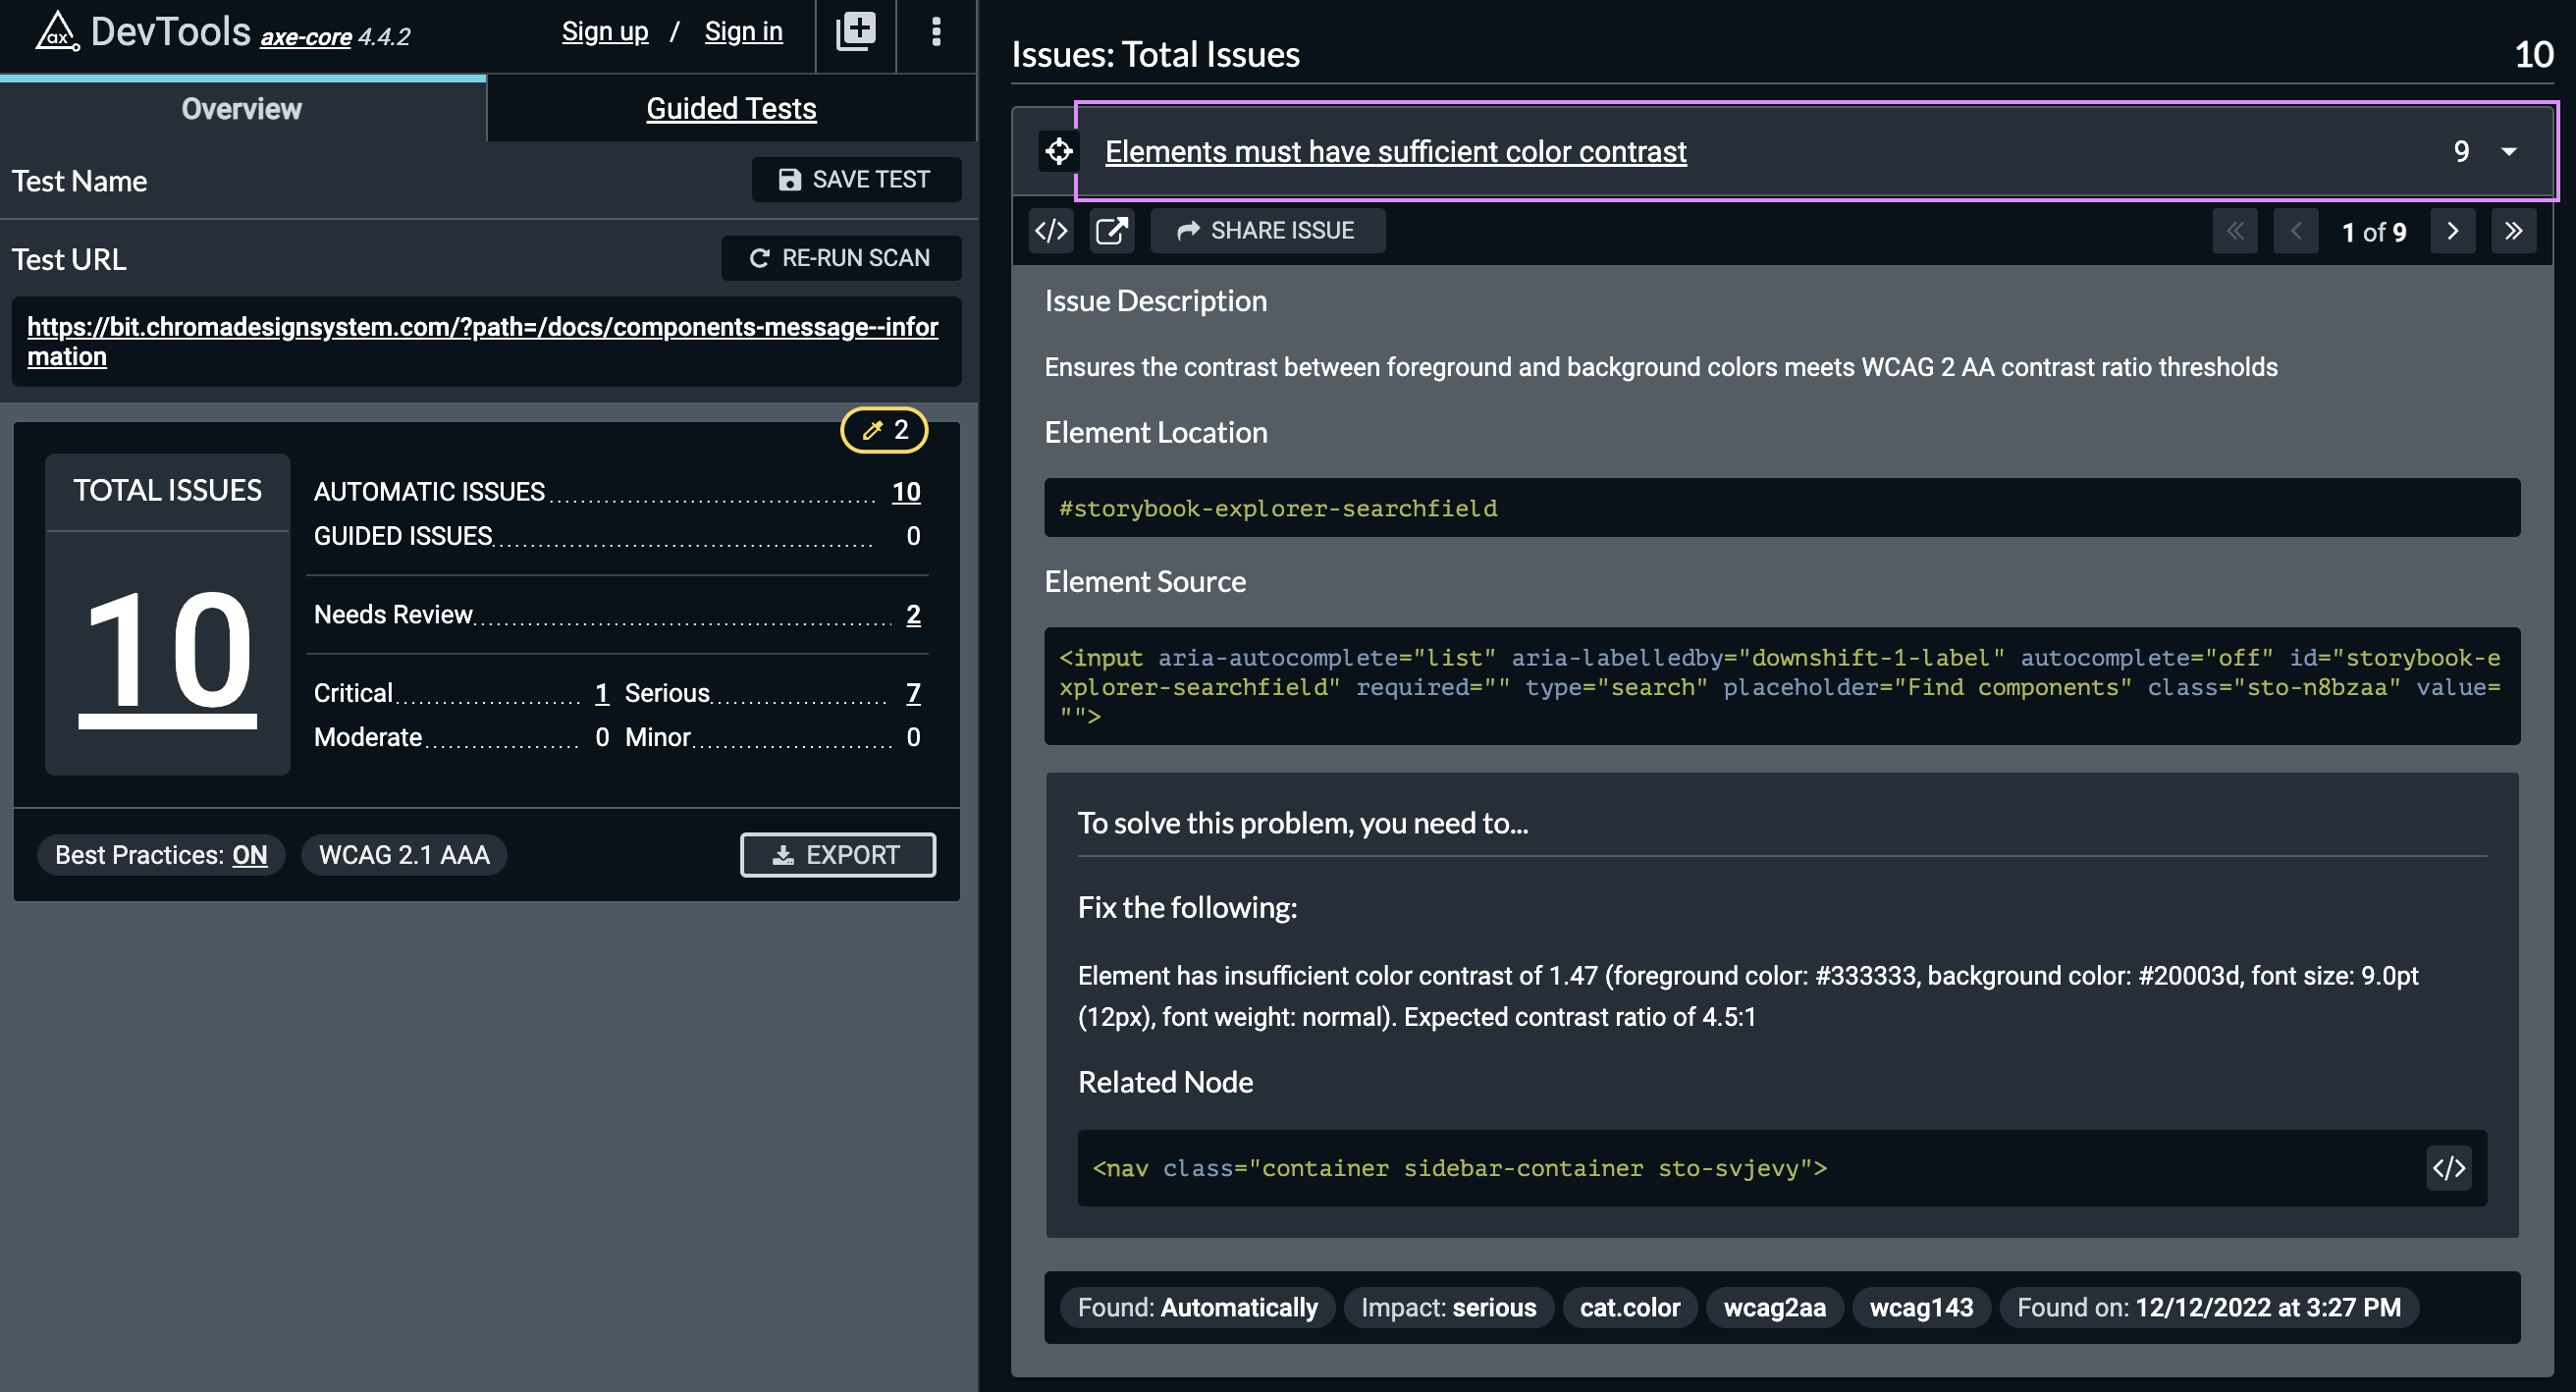
Task: Open the Sign up link
Action: click(604, 30)
